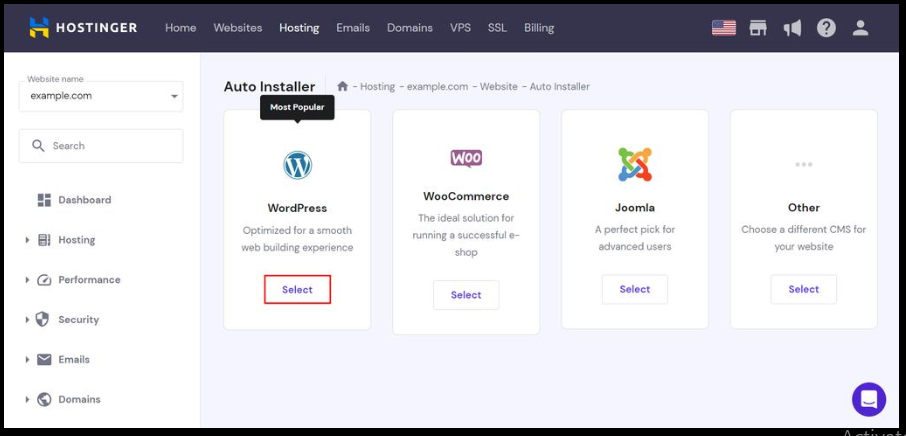
Task: Open the language flag selector
Action: pos(723,28)
